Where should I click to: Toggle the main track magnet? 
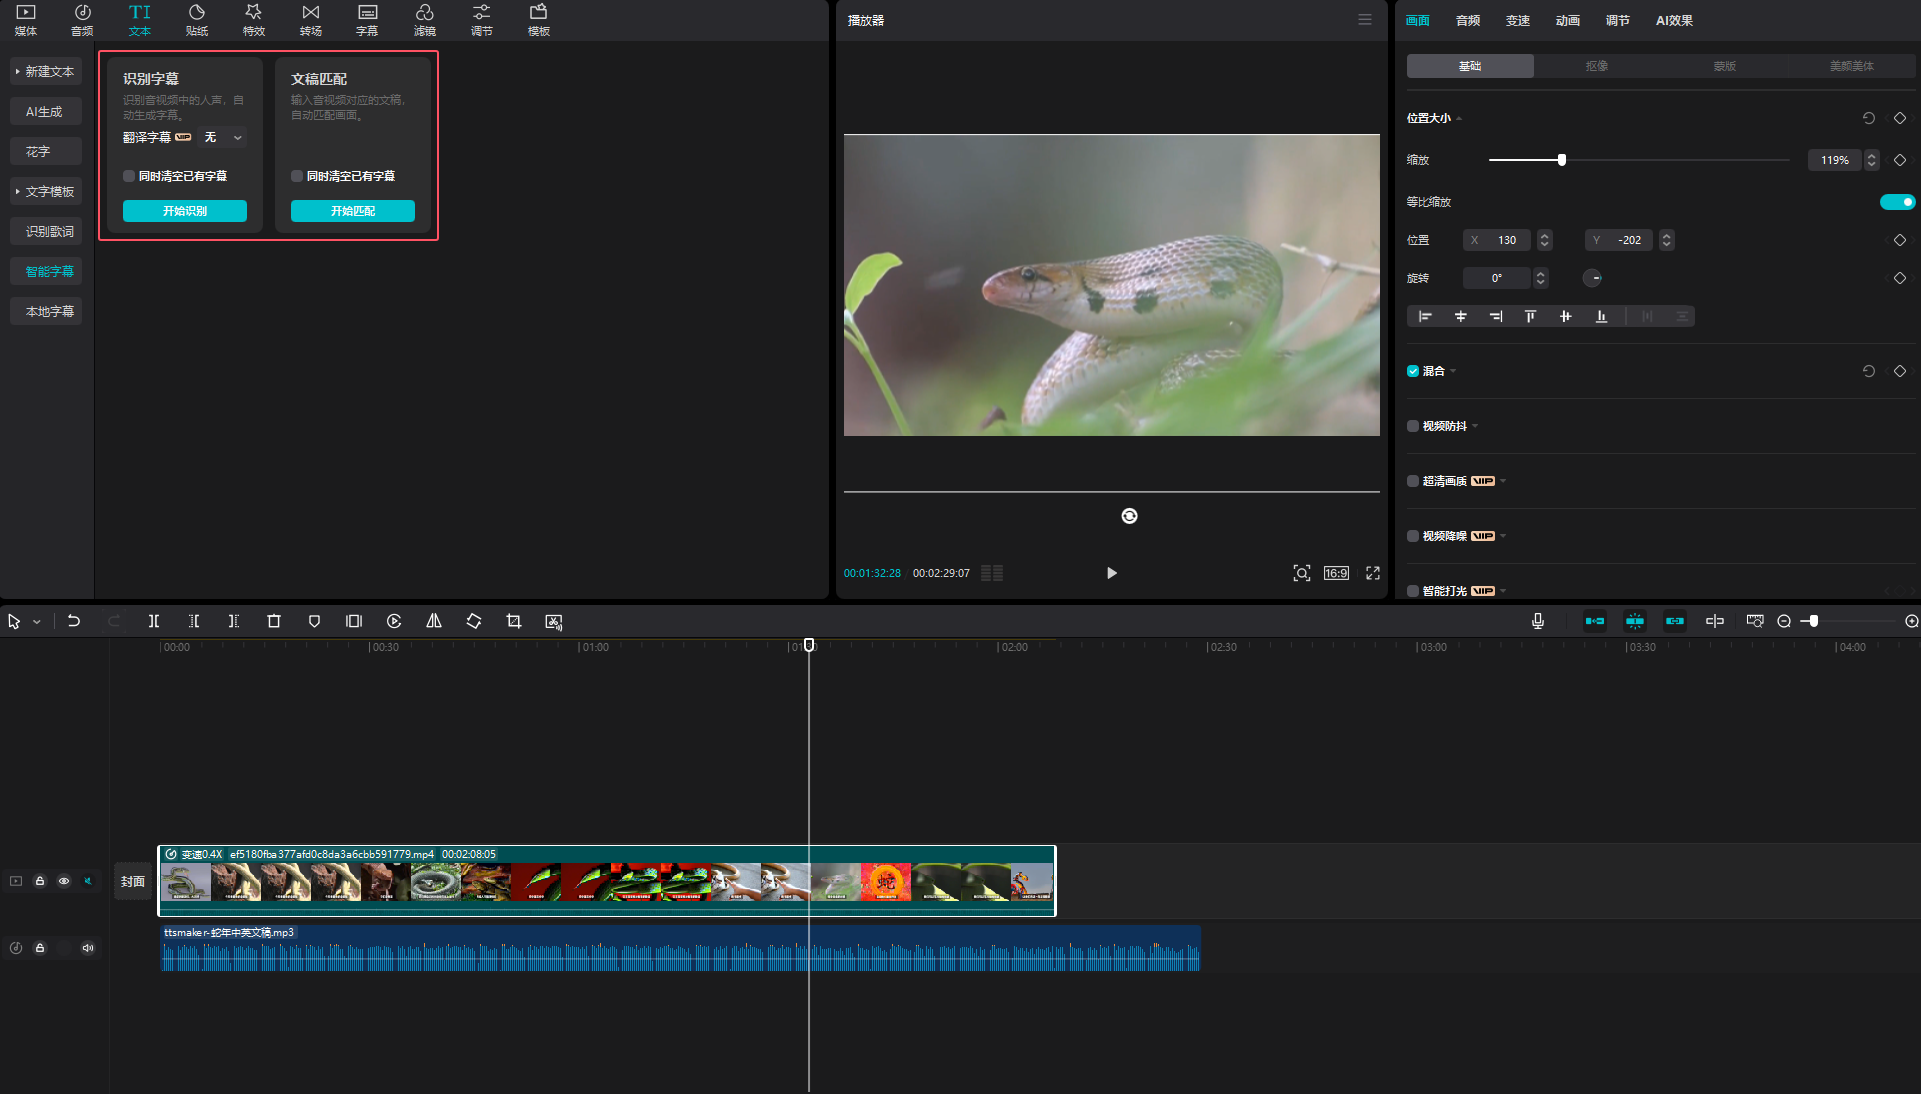point(1595,621)
